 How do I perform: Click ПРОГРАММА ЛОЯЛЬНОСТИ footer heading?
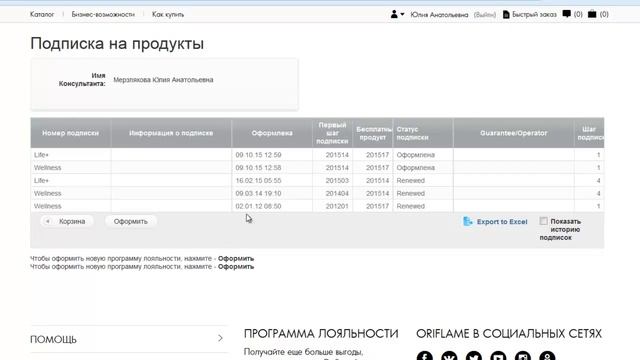[x=321, y=333]
